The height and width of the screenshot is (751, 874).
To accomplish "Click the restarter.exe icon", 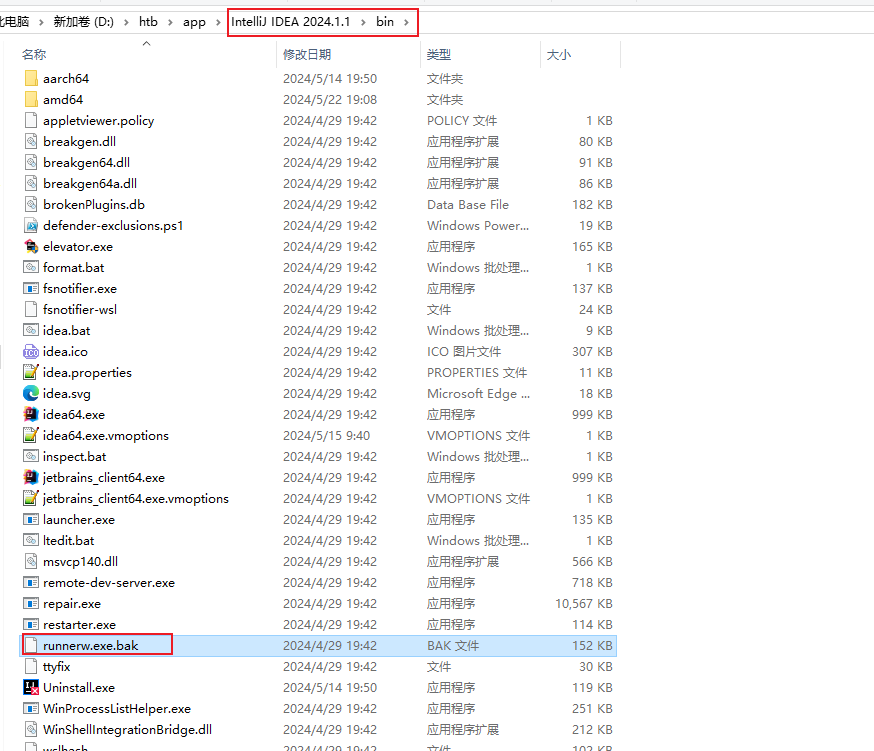I will (31, 624).
